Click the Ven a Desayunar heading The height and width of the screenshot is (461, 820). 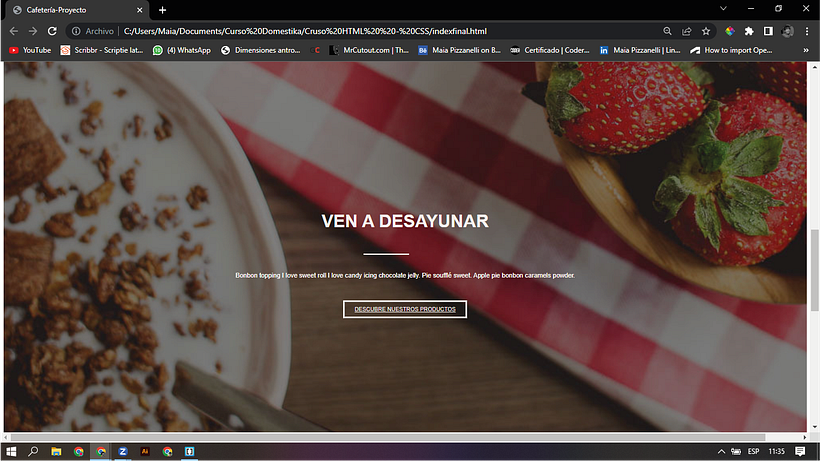[405, 221]
